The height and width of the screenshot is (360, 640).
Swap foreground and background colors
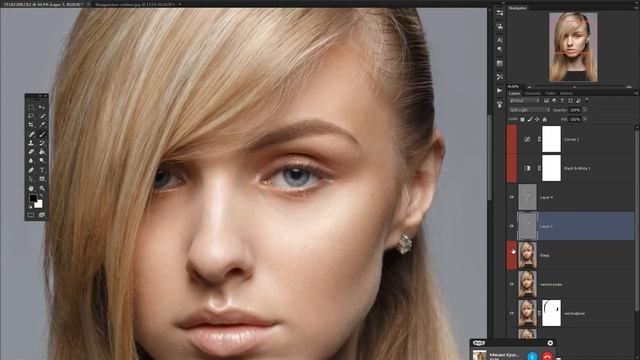[41, 196]
